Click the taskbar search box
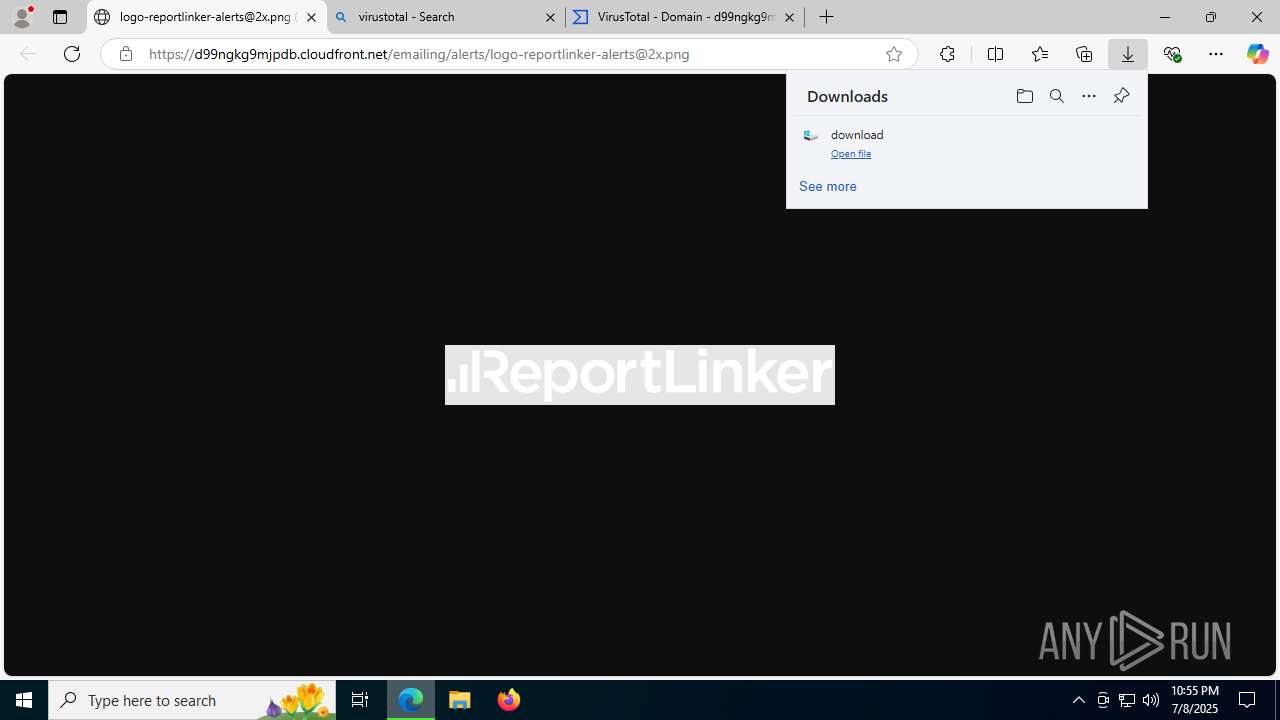 [192, 700]
